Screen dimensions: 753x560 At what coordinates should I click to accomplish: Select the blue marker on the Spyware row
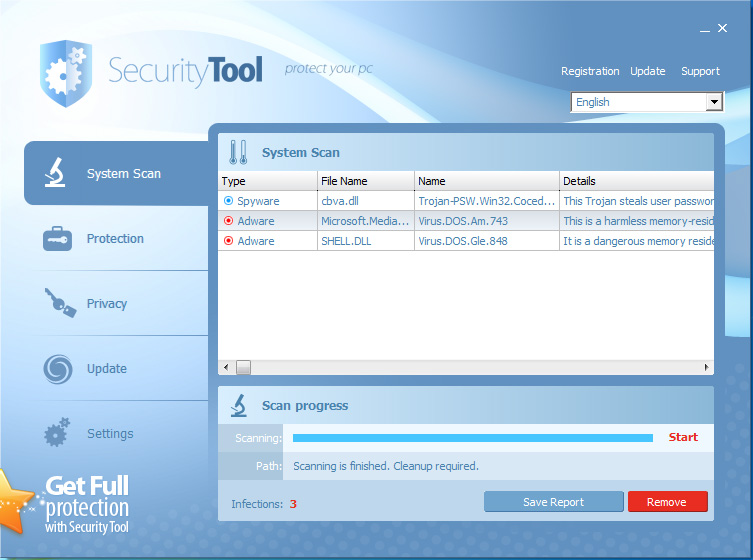229,201
